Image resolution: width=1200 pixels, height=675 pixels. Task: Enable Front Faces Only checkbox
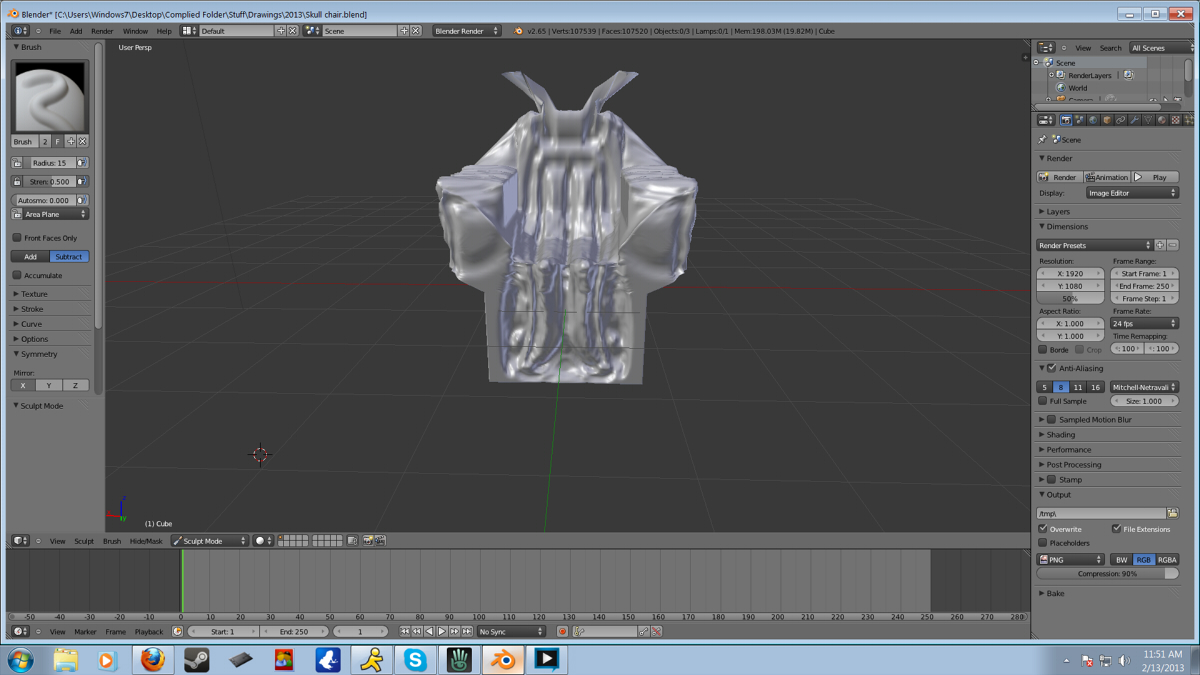click(x=17, y=238)
